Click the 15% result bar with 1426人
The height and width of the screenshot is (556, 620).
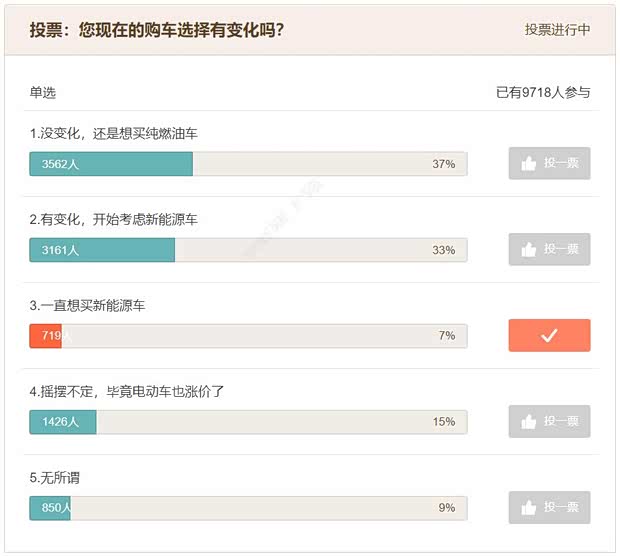(x=248, y=422)
